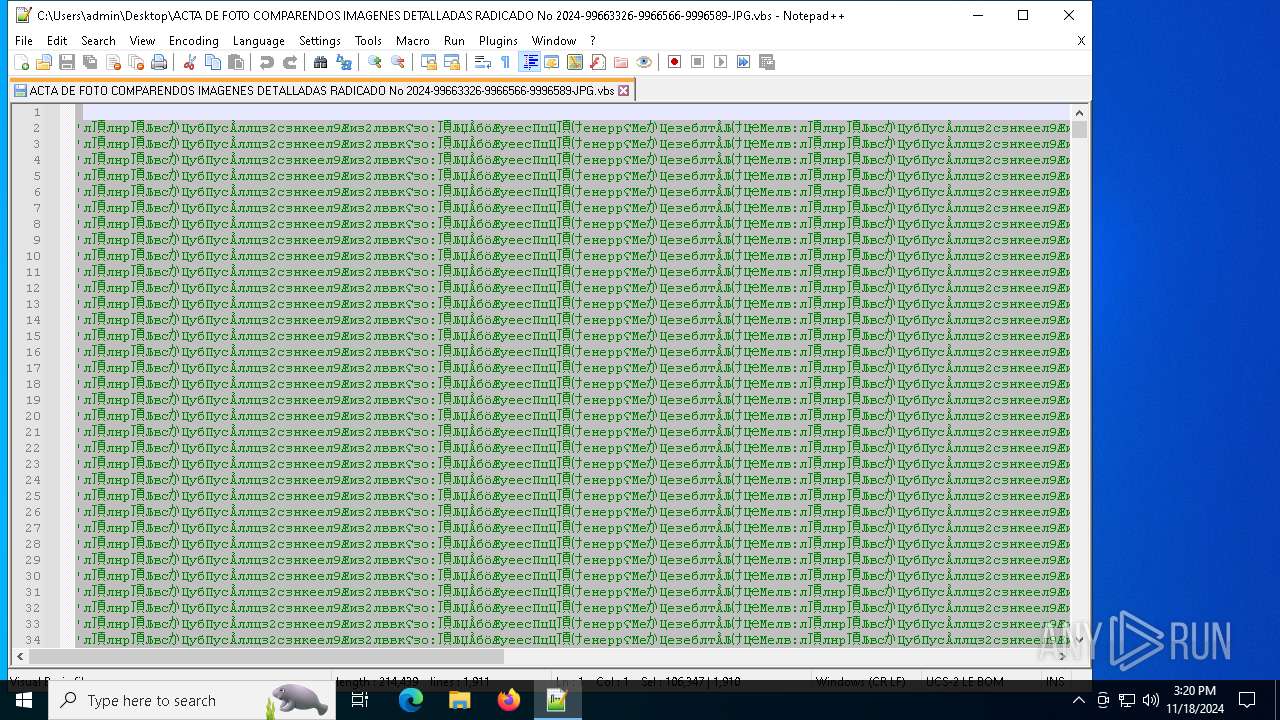This screenshot has height=720, width=1280.
Task: Open the File menu
Action: tap(24, 41)
